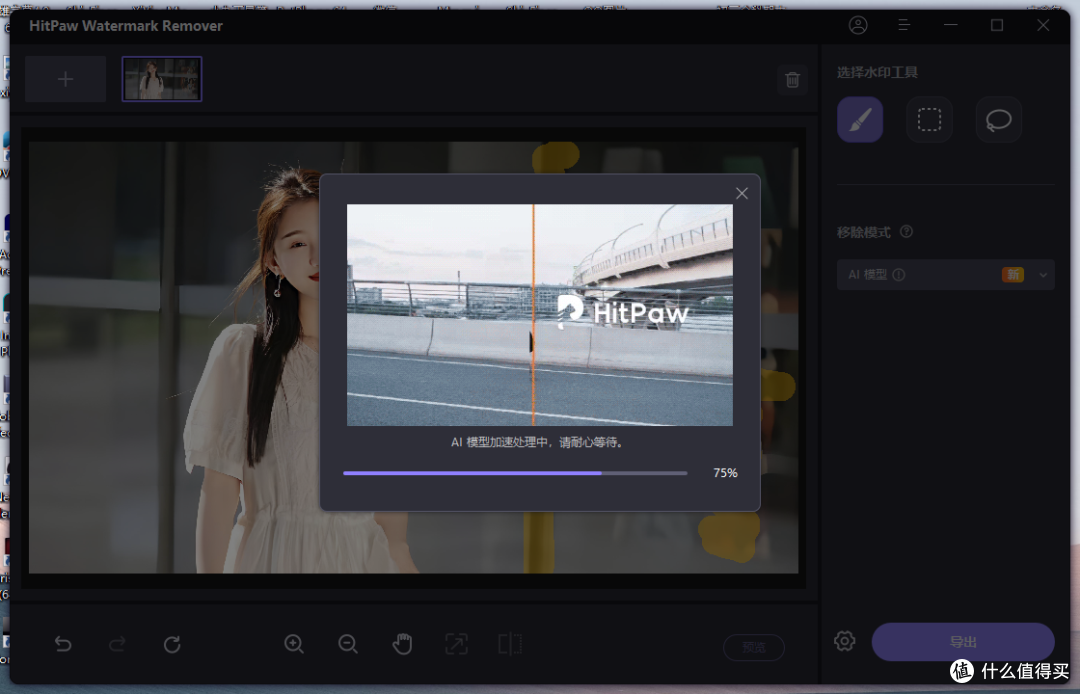1080x694 pixels.
Task: Click the 导出 export button
Action: pos(963,642)
